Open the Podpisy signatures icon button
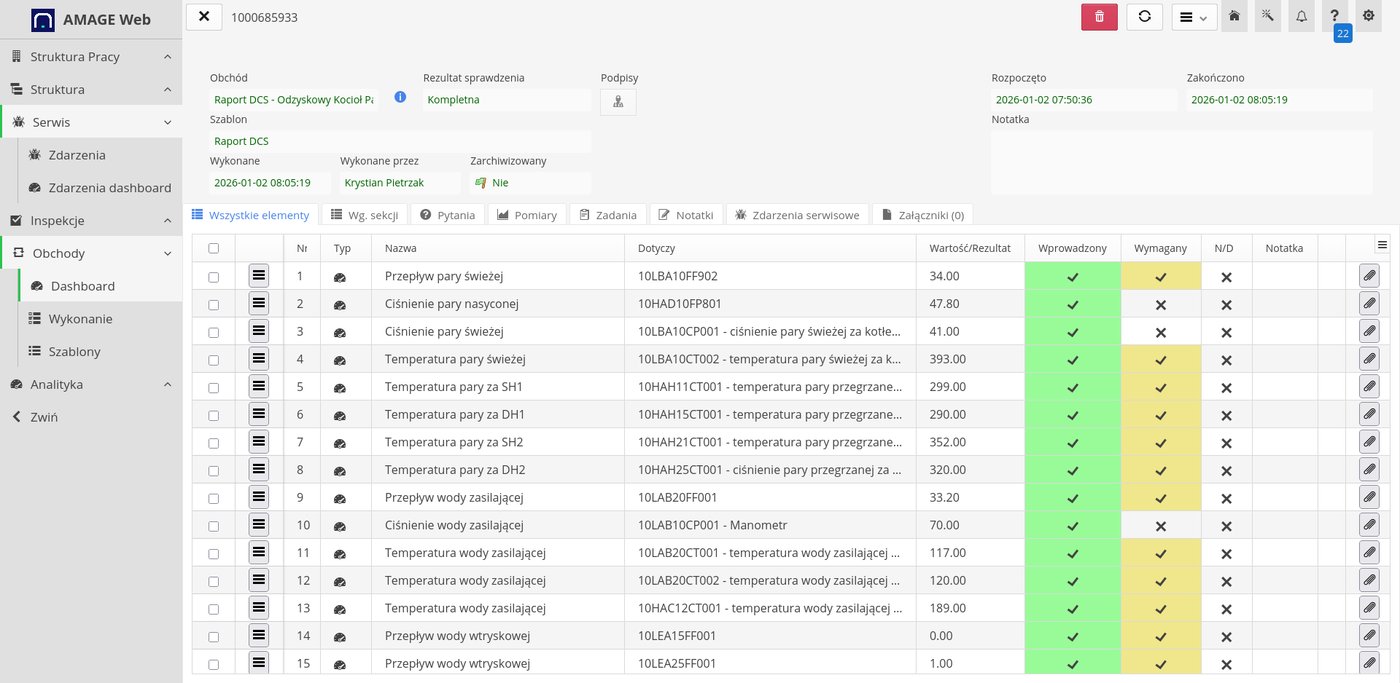 (x=618, y=101)
